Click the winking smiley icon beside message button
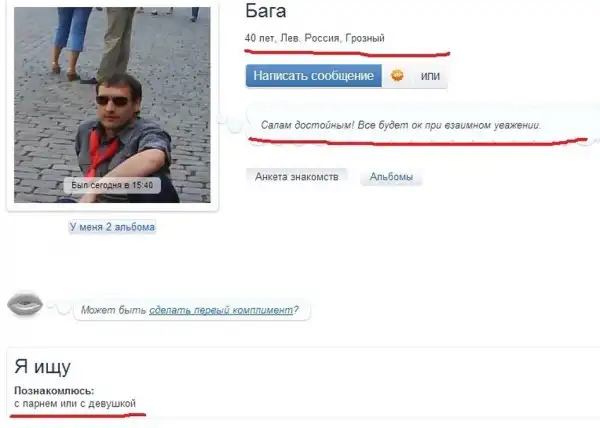The image size is (600, 428). [x=397, y=76]
